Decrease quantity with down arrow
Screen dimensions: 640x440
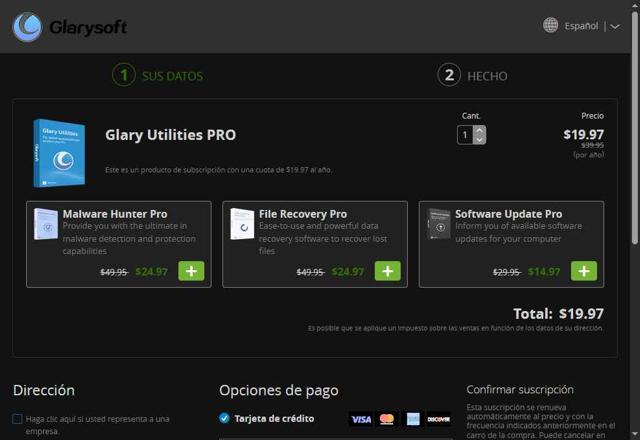(479, 140)
